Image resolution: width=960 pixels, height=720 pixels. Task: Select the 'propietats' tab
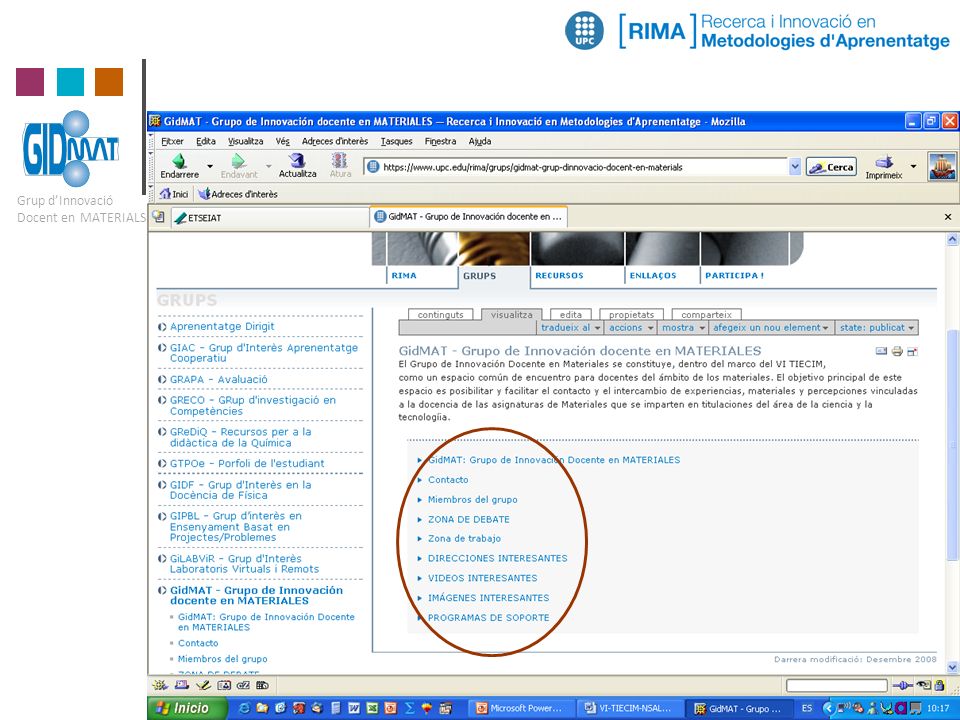click(631, 315)
